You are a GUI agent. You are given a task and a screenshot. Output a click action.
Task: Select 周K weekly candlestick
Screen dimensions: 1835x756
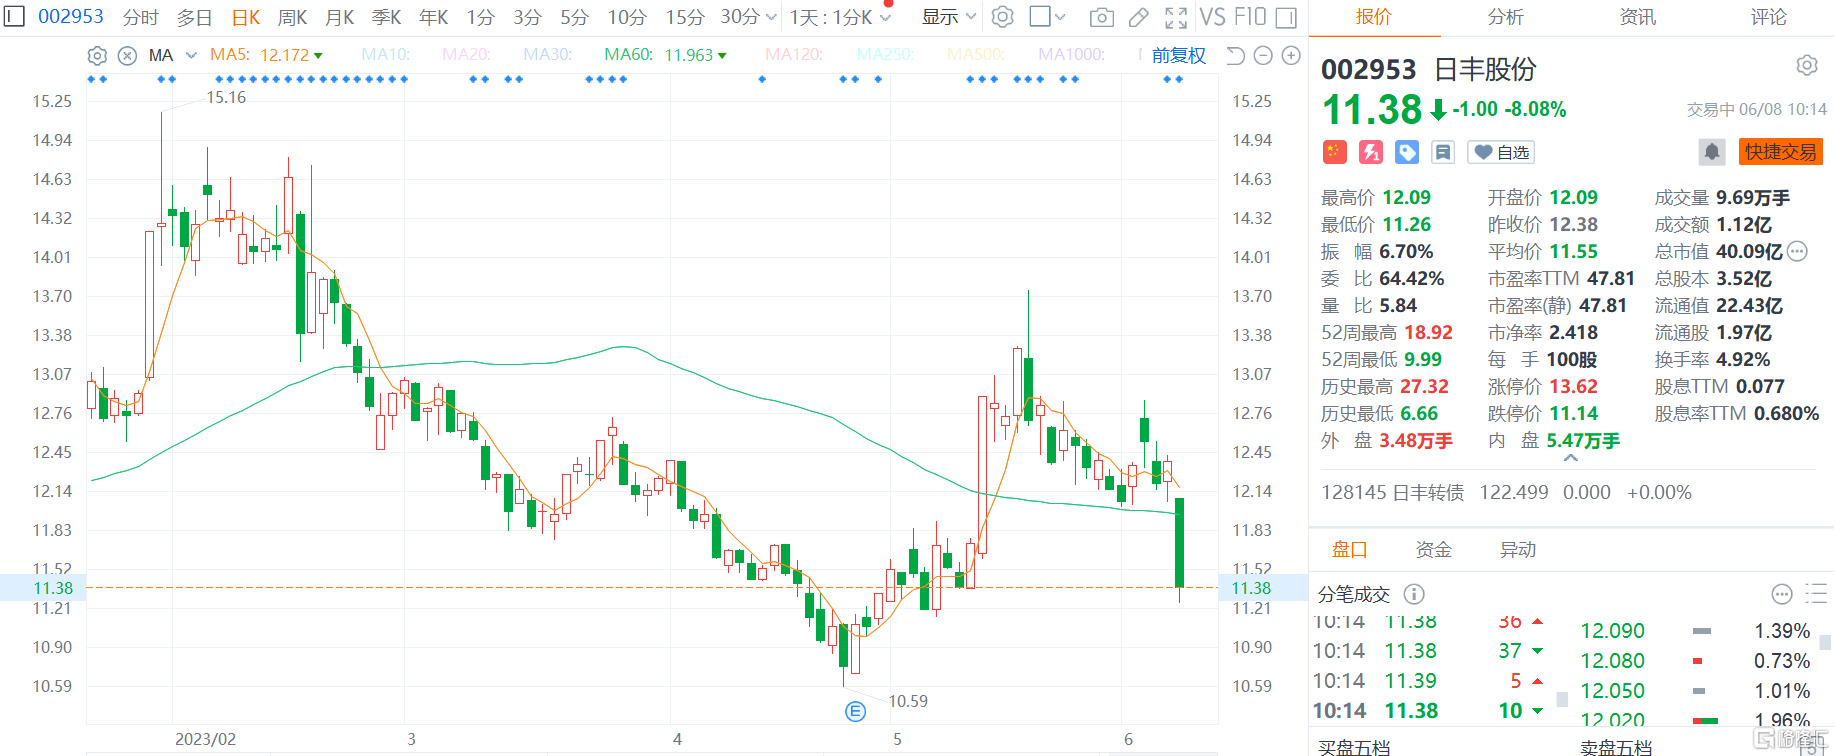pyautogui.click(x=292, y=17)
